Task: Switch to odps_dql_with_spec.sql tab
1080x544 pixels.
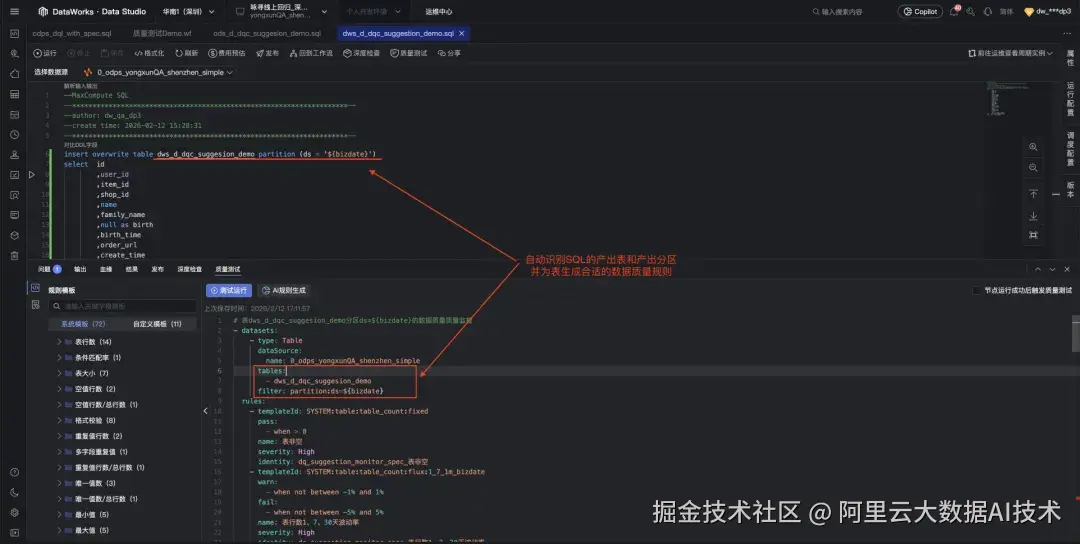Action: (71, 33)
